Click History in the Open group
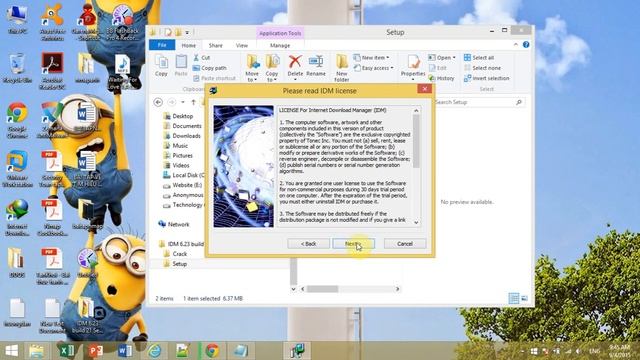This screenshot has width=640, height=360. point(441,78)
